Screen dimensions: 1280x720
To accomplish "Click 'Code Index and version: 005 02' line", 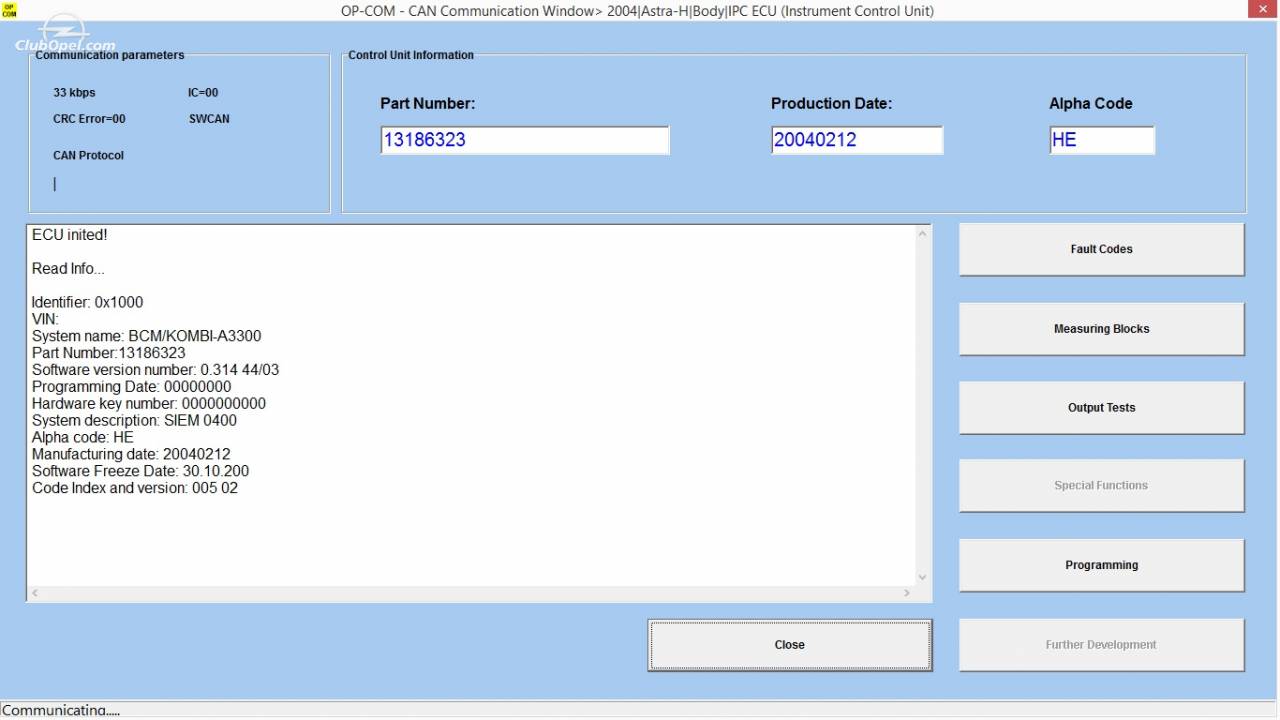I will click(x=135, y=488).
